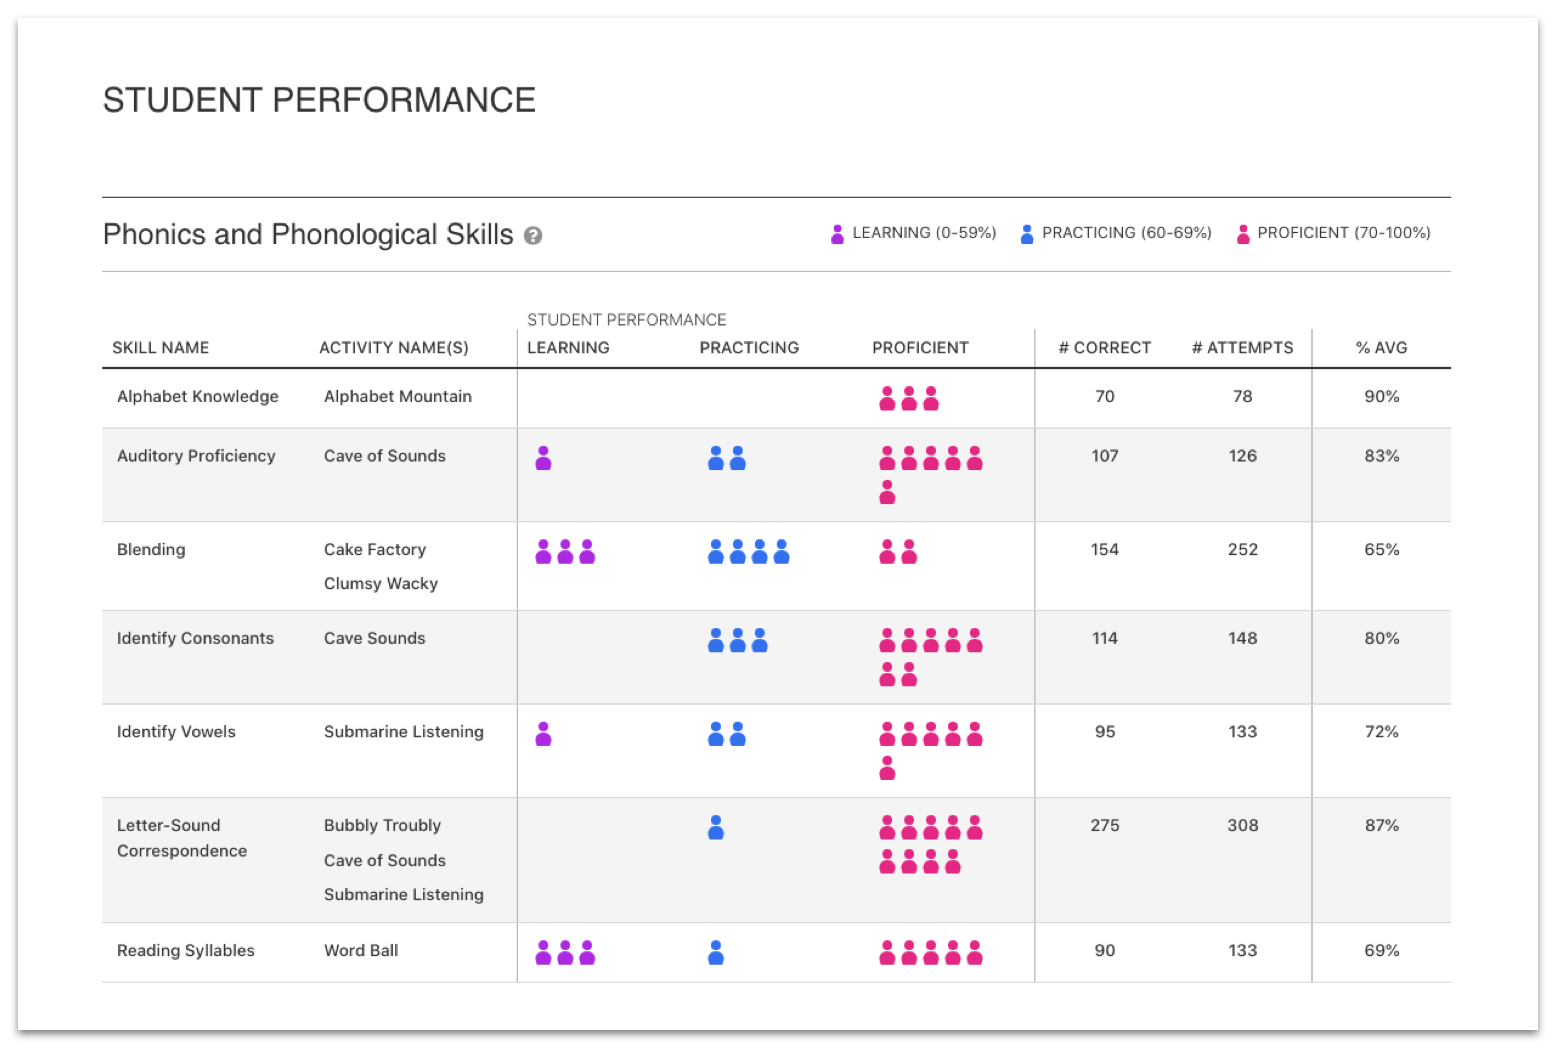The height and width of the screenshot is (1048, 1556).
Task: Sort by the # CORRECT column header
Action: (1104, 348)
